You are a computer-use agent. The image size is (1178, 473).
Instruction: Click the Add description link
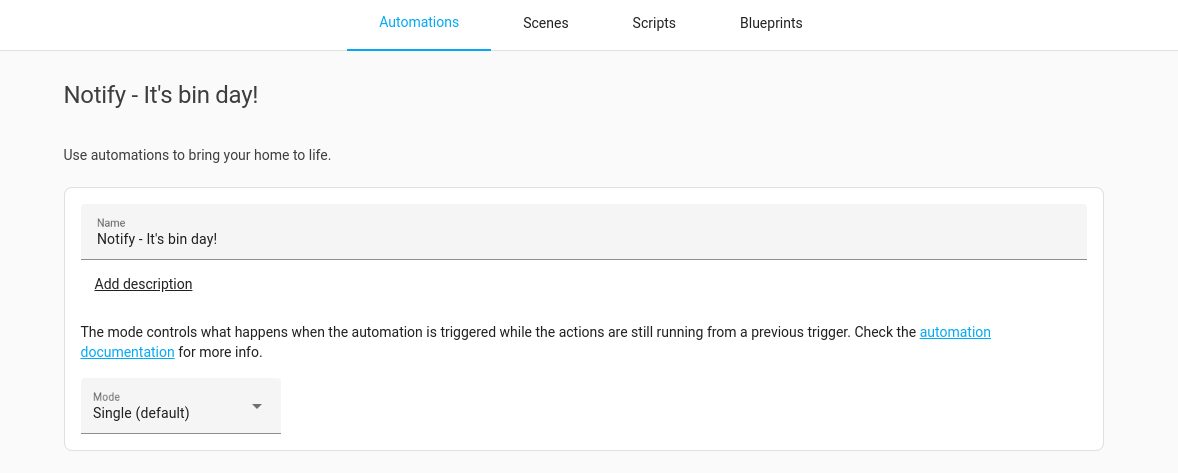pos(143,284)
